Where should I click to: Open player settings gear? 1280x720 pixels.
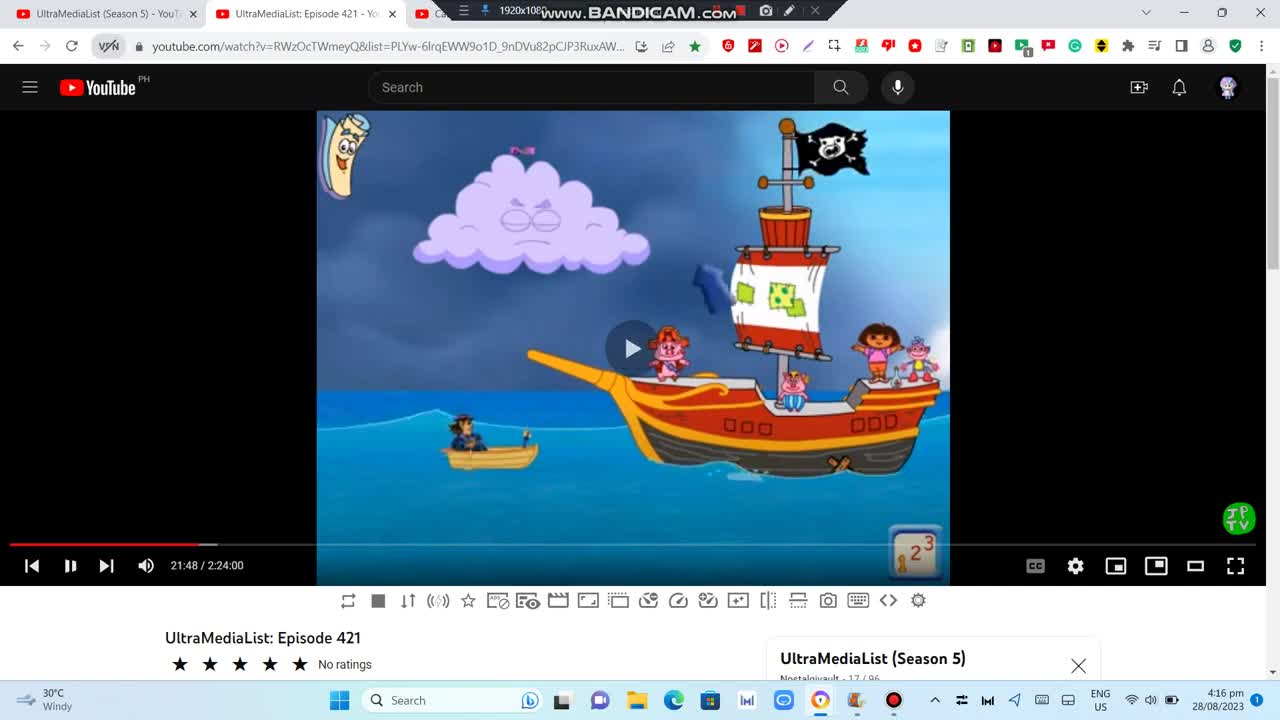pyautogui.click(x=1076, y=566)
